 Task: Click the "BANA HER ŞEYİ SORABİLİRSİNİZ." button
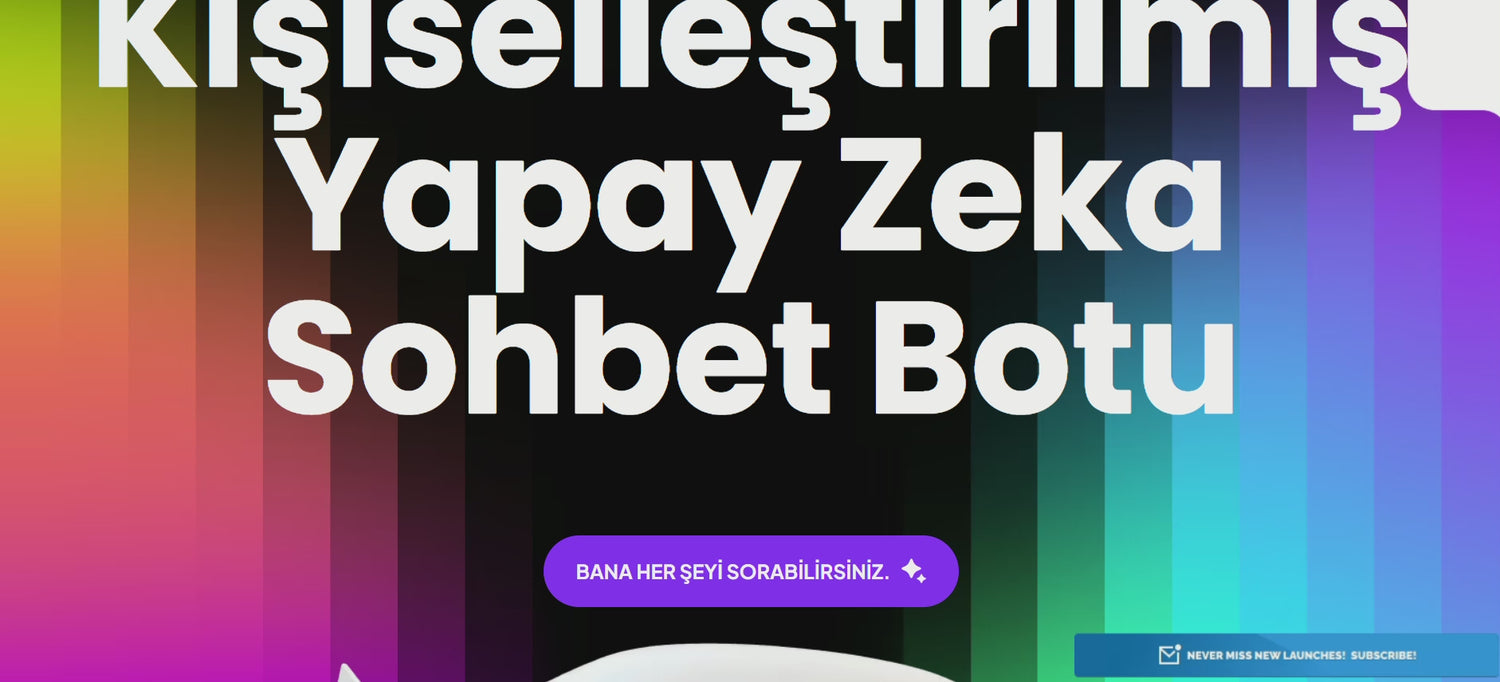751,571
